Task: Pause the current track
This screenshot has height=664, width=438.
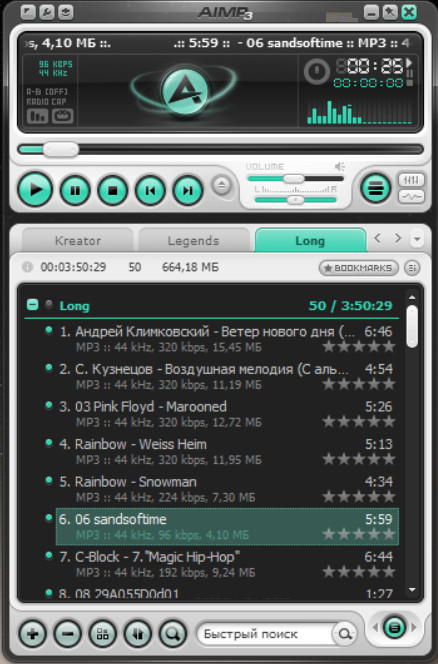Action: click(75, 191)
